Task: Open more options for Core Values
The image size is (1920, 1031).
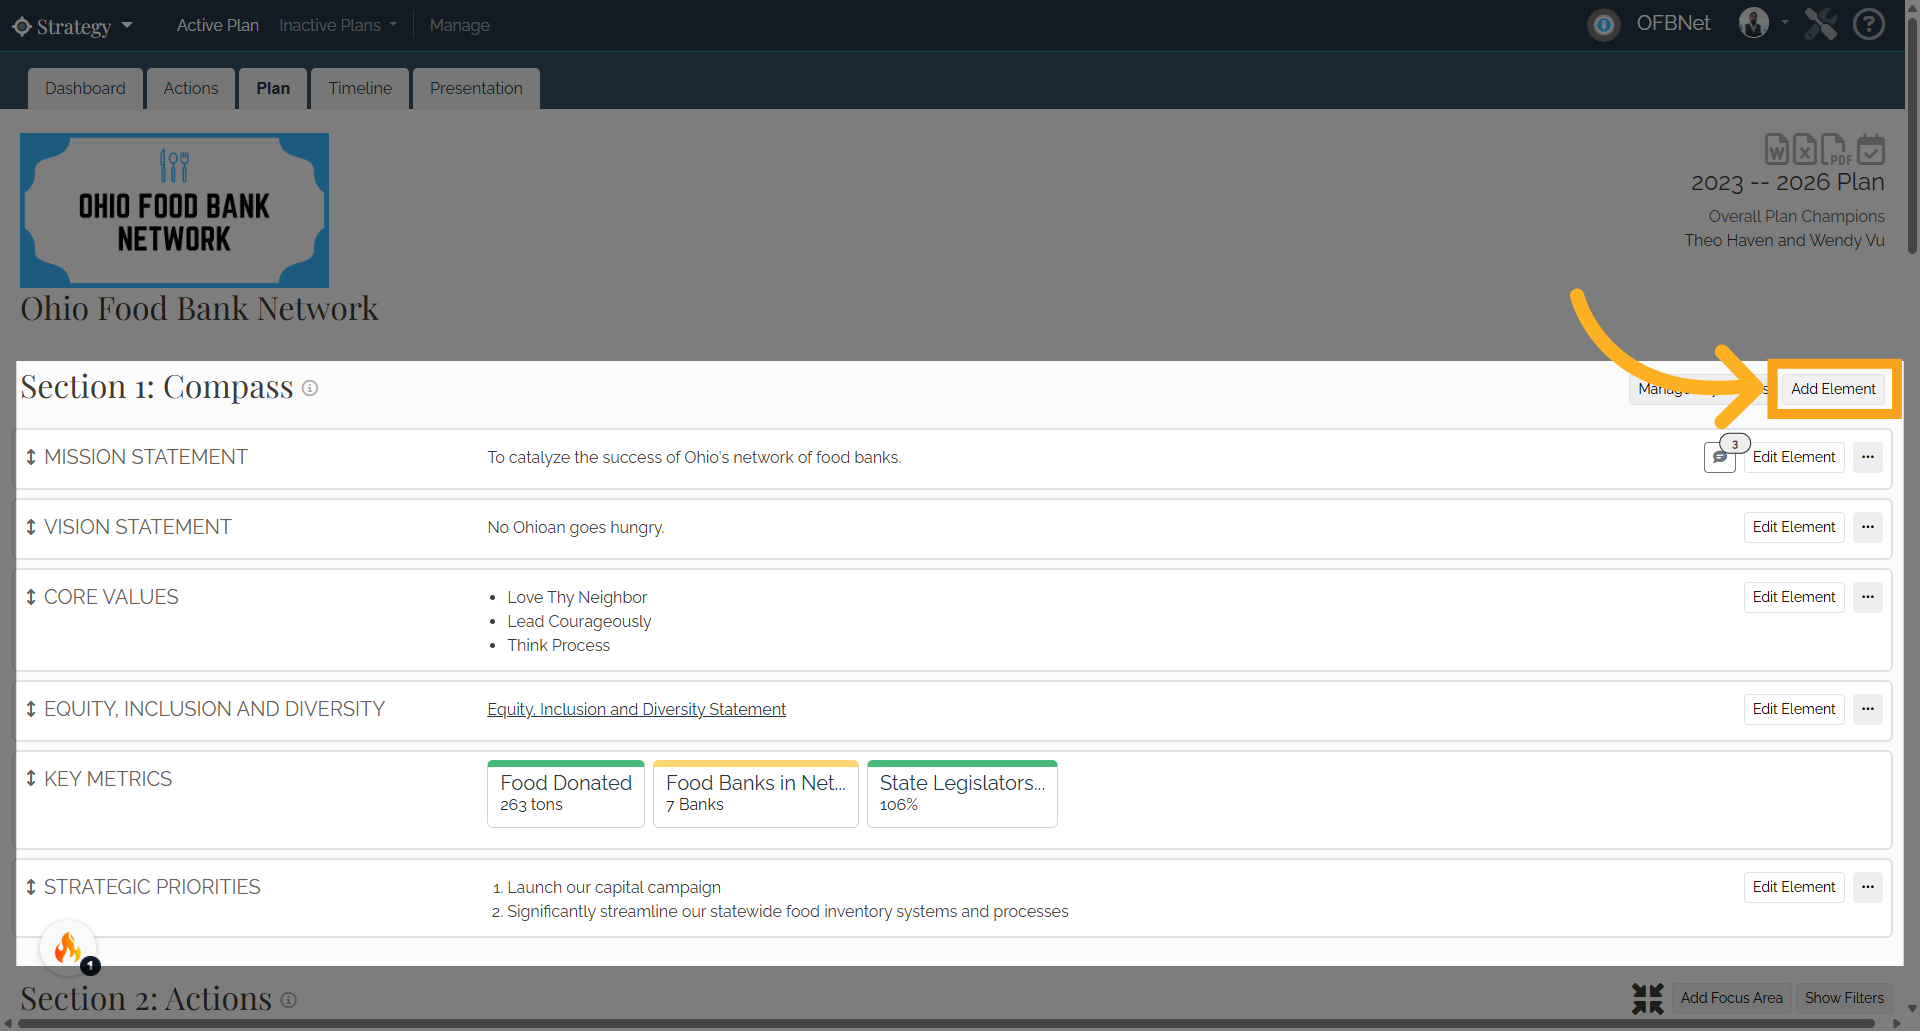Action: (x=1868, y=597)
